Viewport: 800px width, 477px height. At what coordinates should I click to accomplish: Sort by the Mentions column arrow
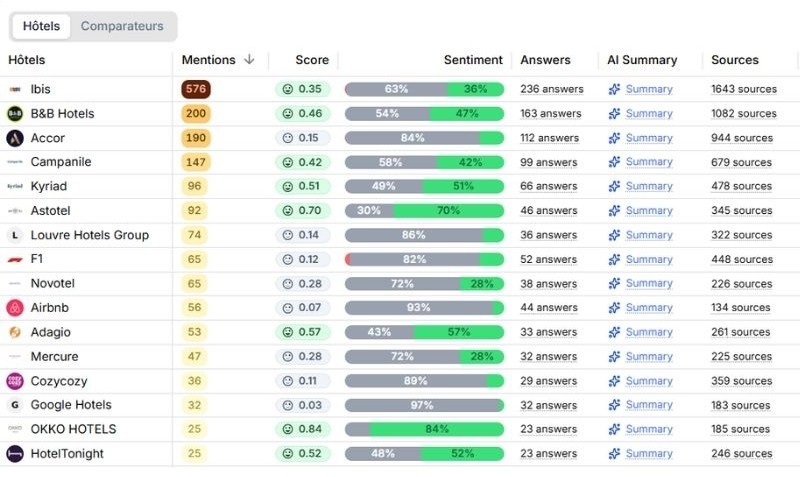coord(249,60)
